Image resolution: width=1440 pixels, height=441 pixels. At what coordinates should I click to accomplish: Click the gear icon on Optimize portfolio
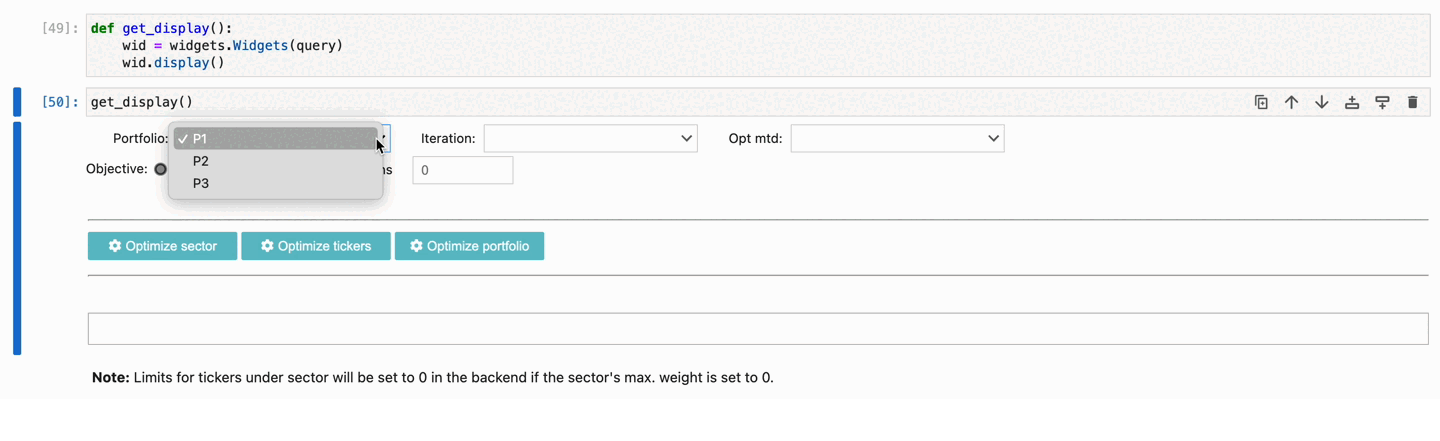click(416, 246)
